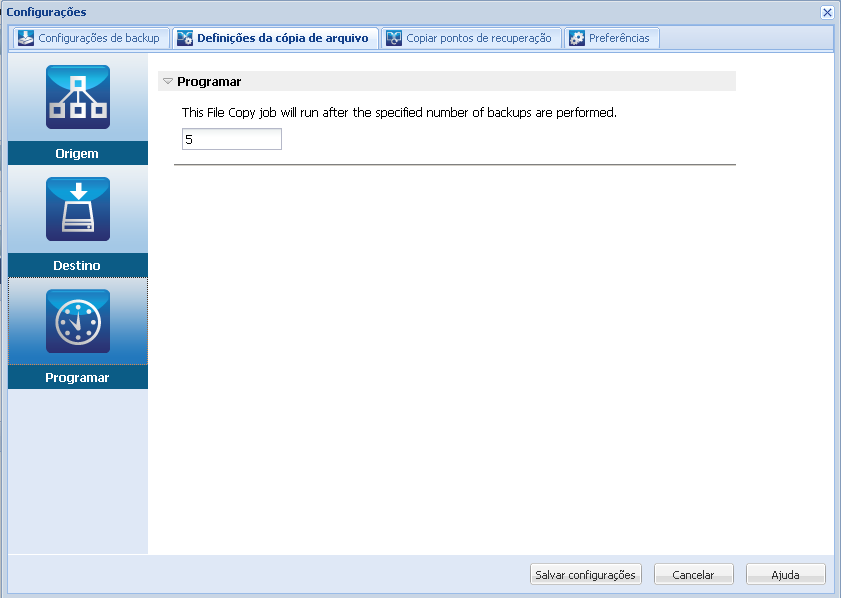
Task: Click the File Copy job description text
Action: point(399,113)
